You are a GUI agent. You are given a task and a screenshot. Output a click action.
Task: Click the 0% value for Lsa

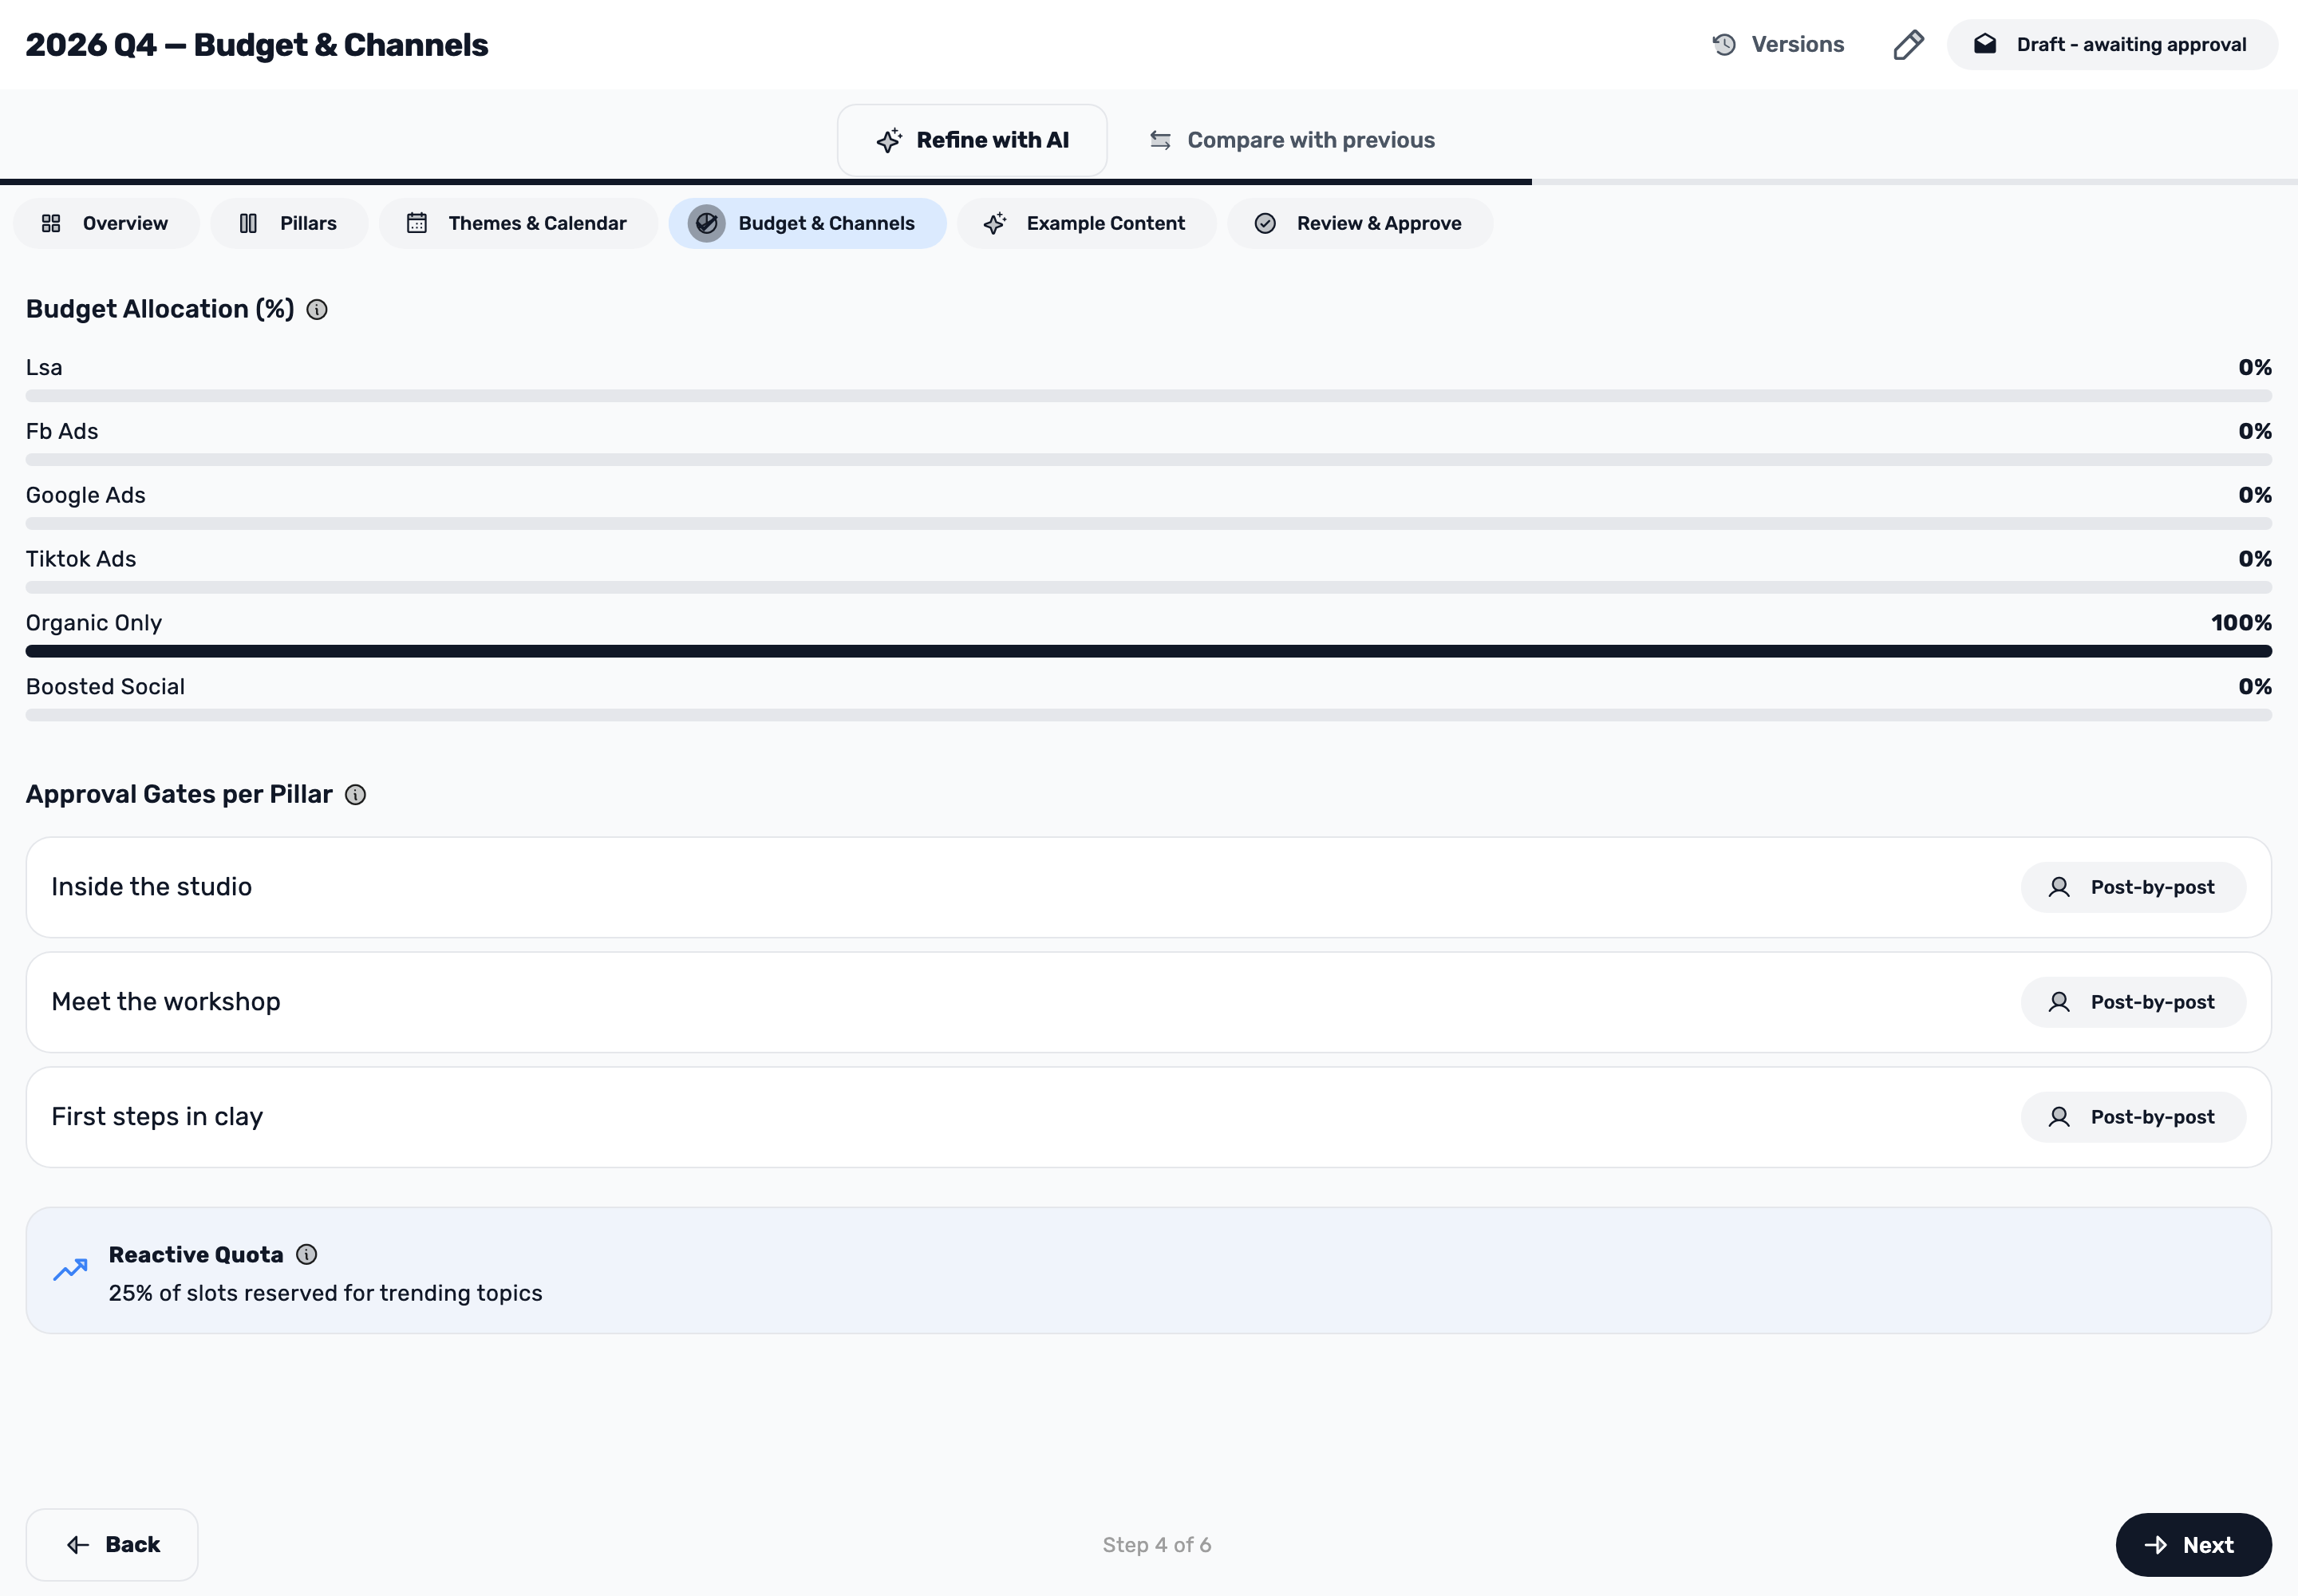[2255, 368]
